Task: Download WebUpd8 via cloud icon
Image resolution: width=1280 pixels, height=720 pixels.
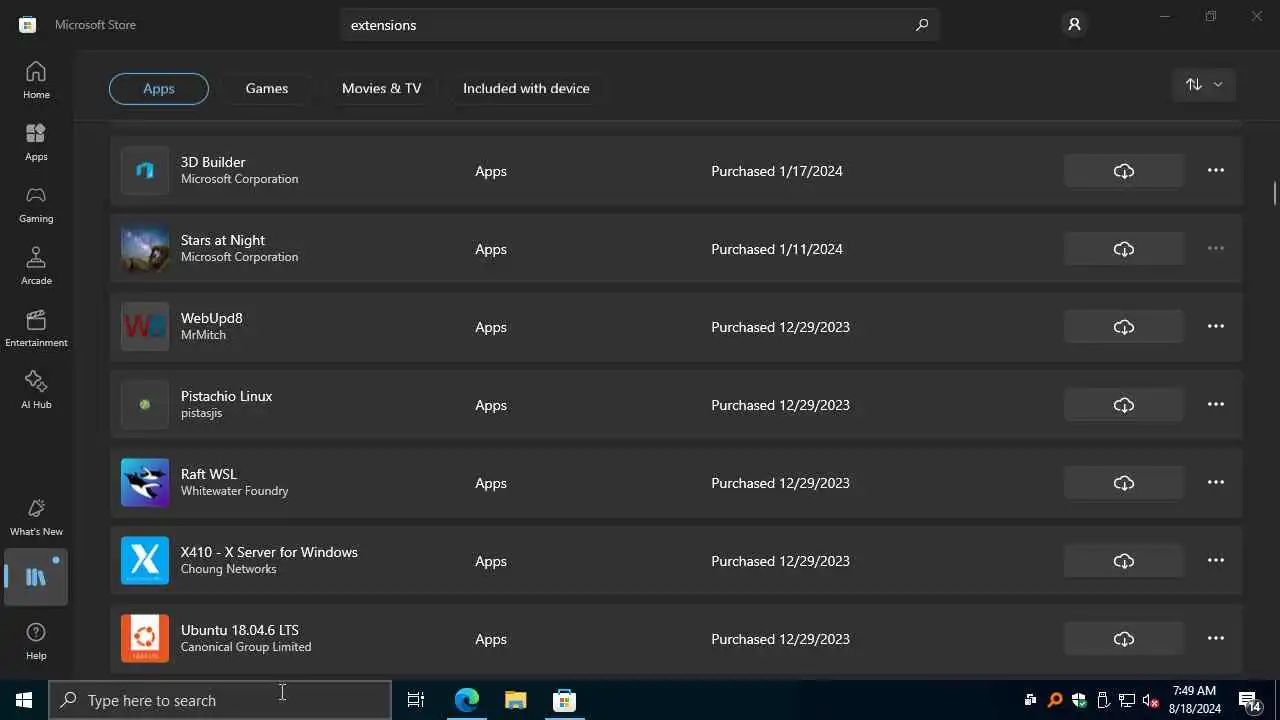Action: click(1124, 327)
